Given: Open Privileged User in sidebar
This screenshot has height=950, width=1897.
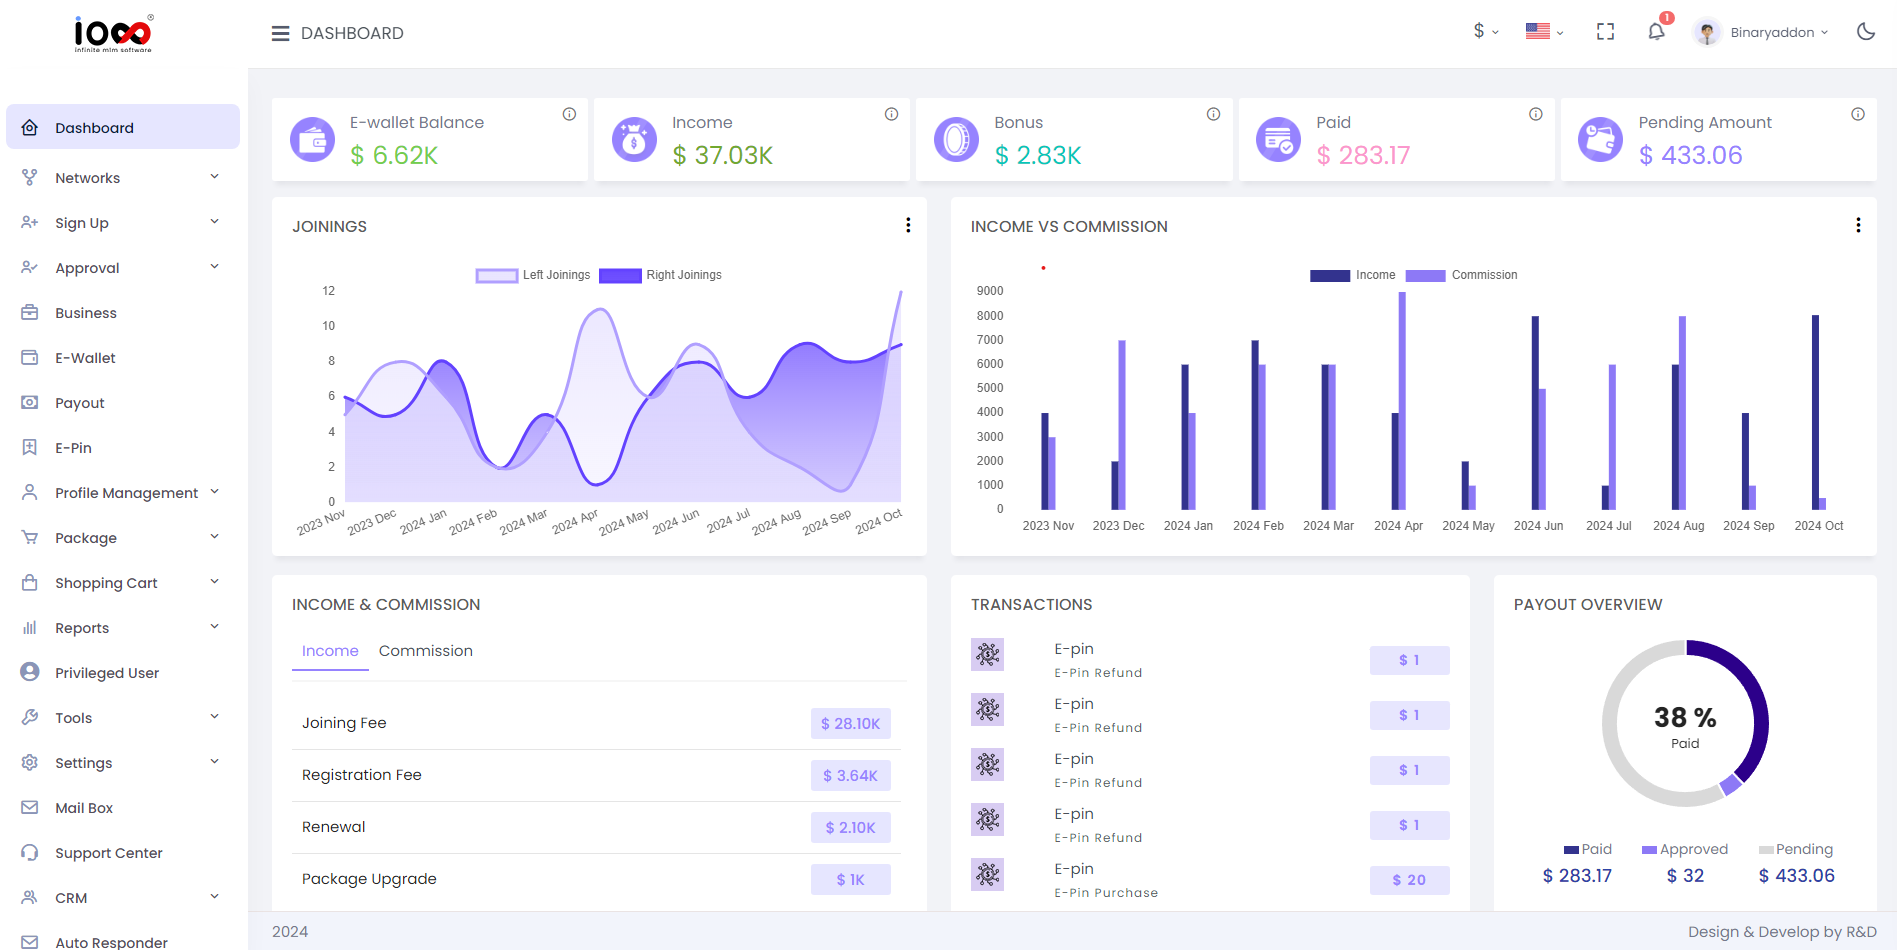Looking at the screenshot, I should point(123,672).
